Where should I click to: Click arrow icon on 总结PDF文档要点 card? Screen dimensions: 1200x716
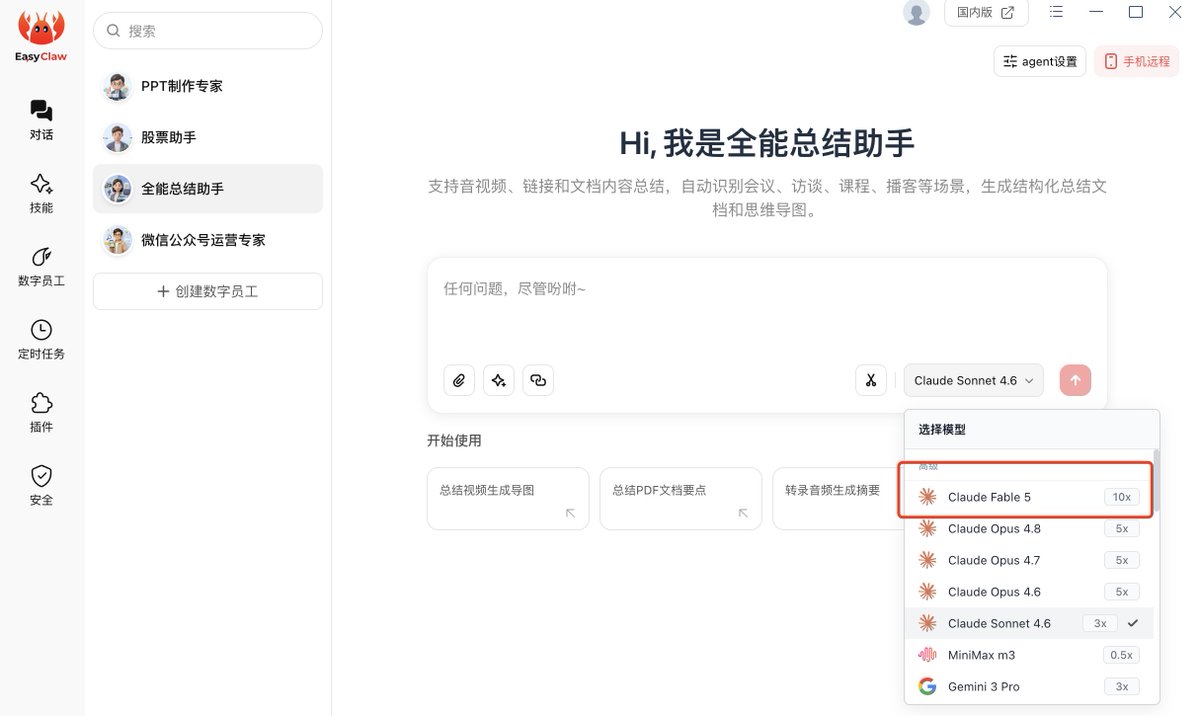click(743, 513)
